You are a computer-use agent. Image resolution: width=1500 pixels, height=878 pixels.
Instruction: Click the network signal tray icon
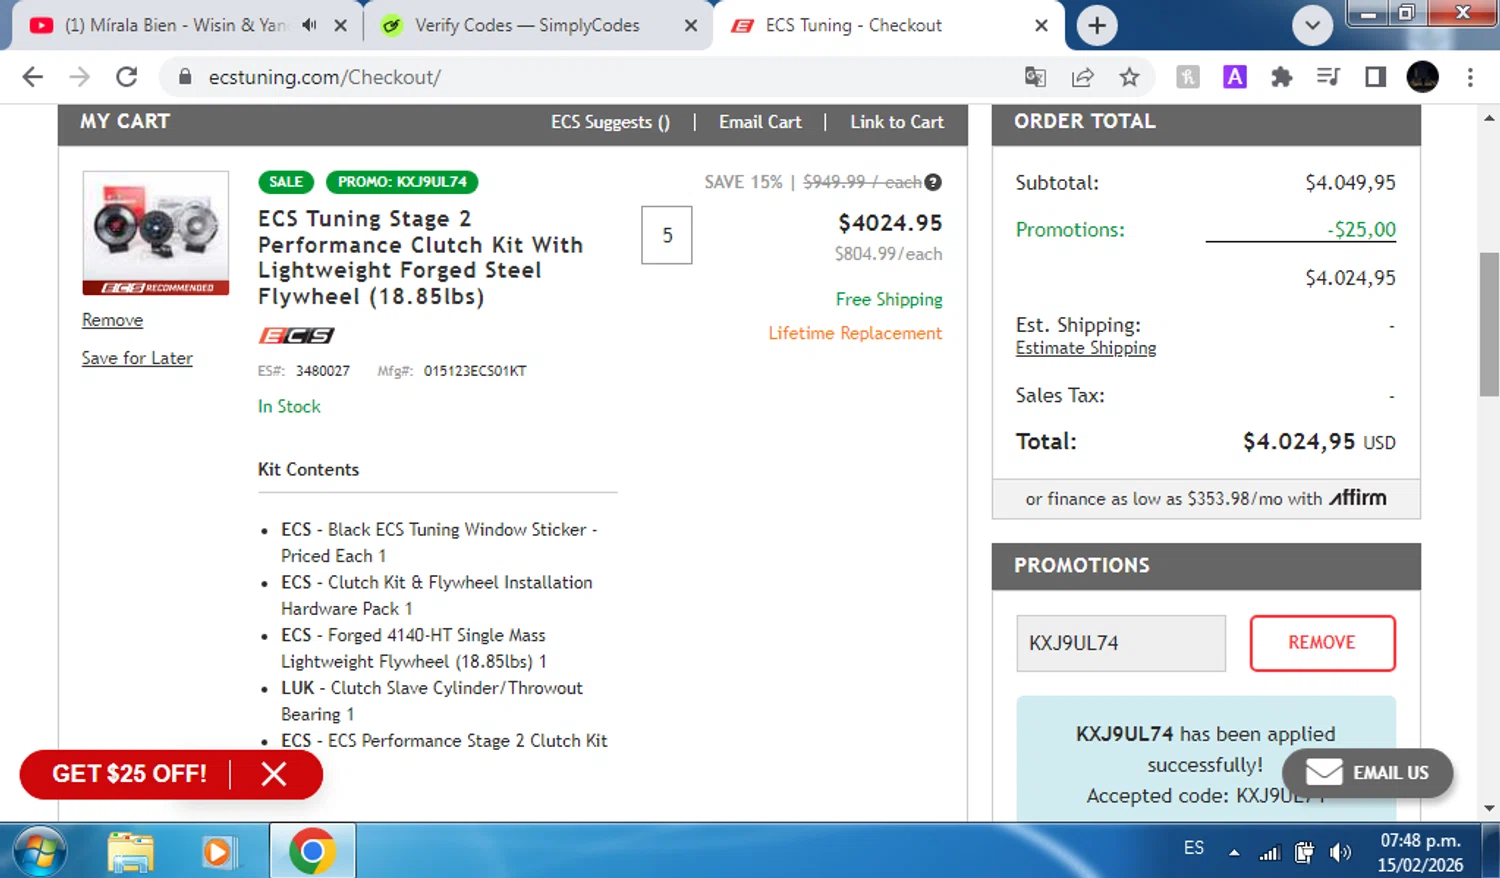(1269, 853)
